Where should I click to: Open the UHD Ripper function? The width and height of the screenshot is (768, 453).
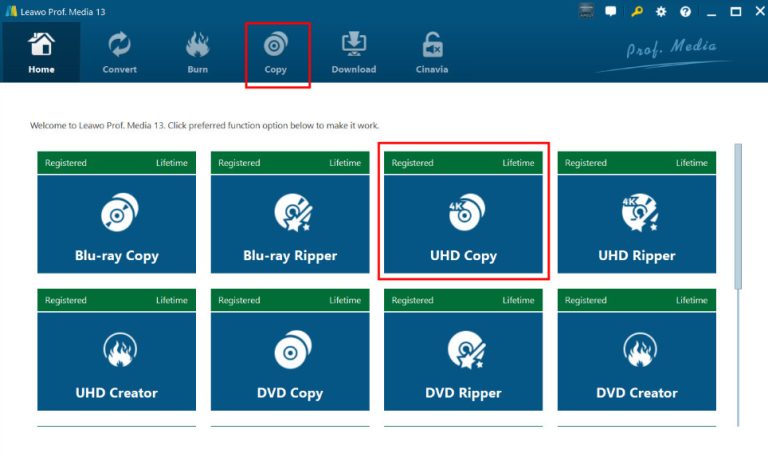[x=637, y=223]
